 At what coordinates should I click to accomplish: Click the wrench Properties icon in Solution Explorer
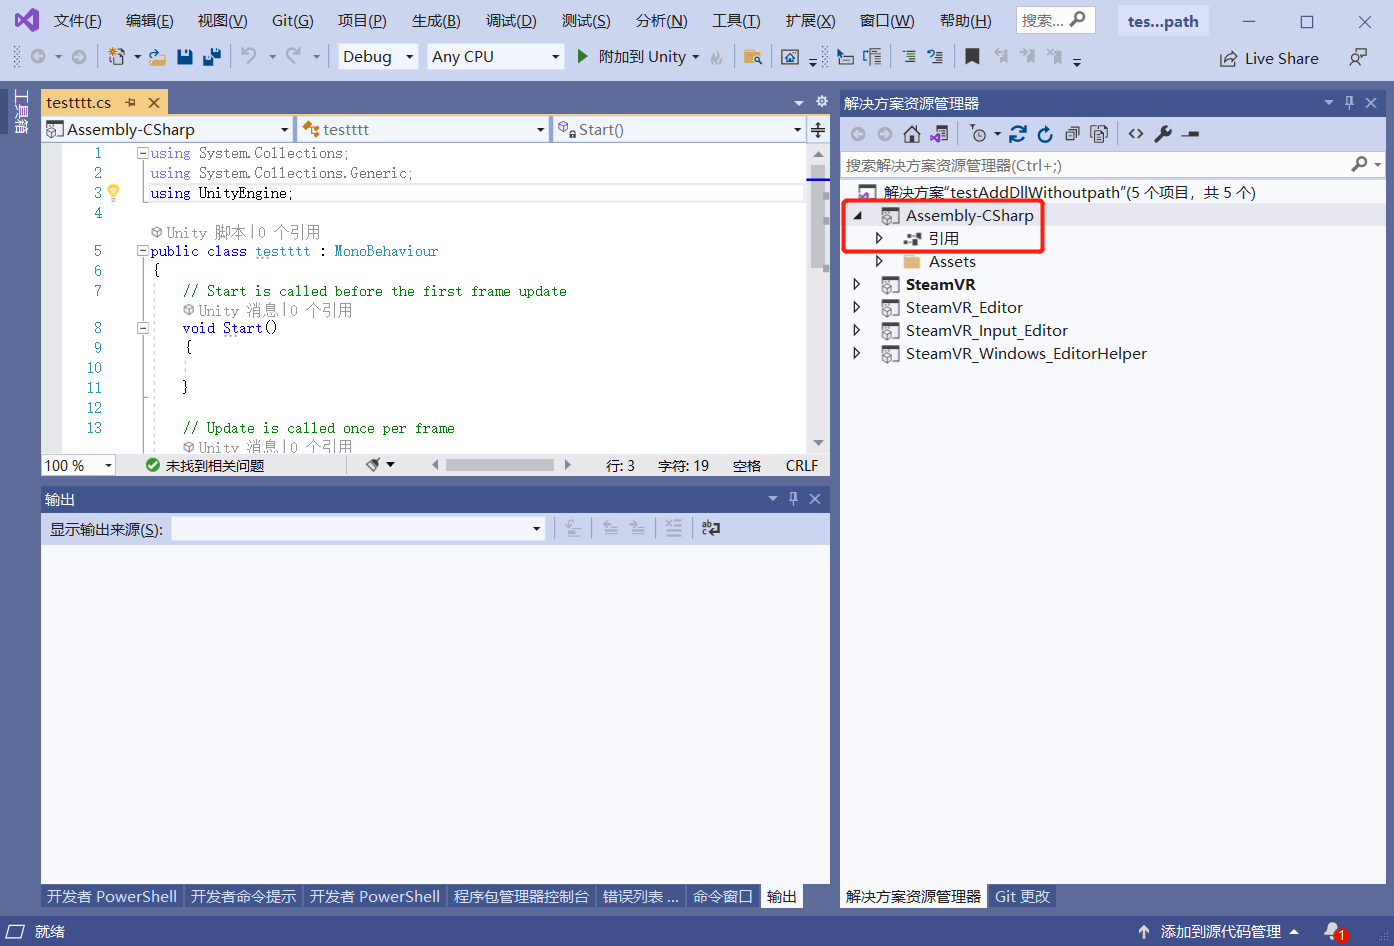pos(1163,134)
